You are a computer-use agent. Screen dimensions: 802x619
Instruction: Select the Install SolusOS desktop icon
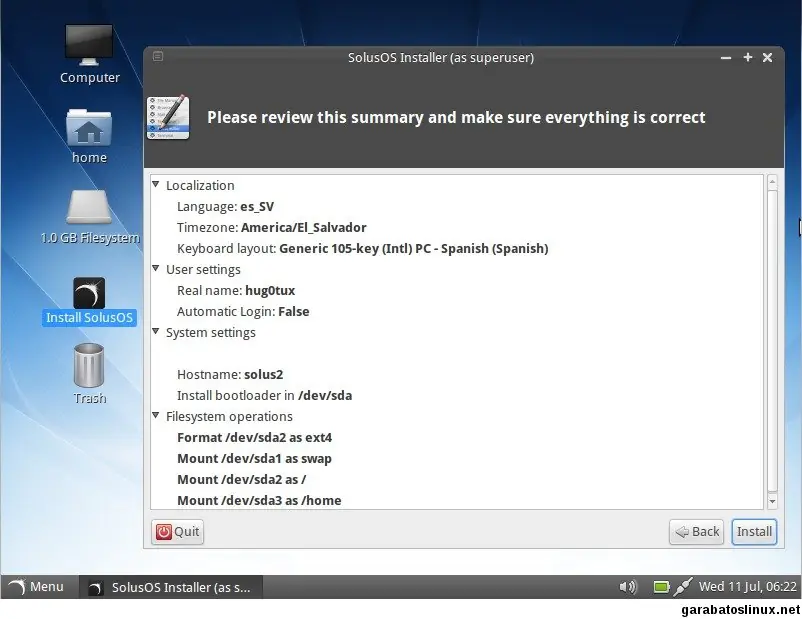tap(89, 301)
